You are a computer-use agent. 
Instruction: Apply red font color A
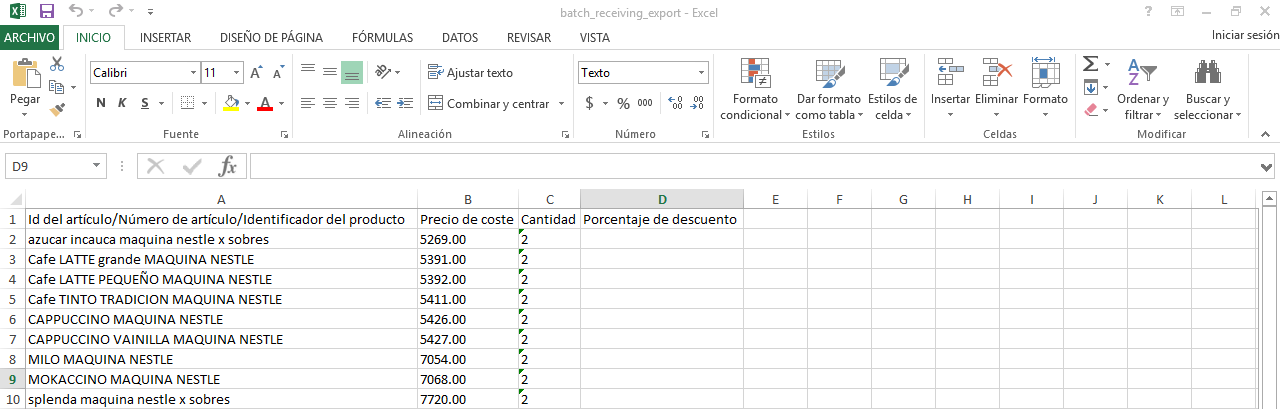[x=265, y=103]
